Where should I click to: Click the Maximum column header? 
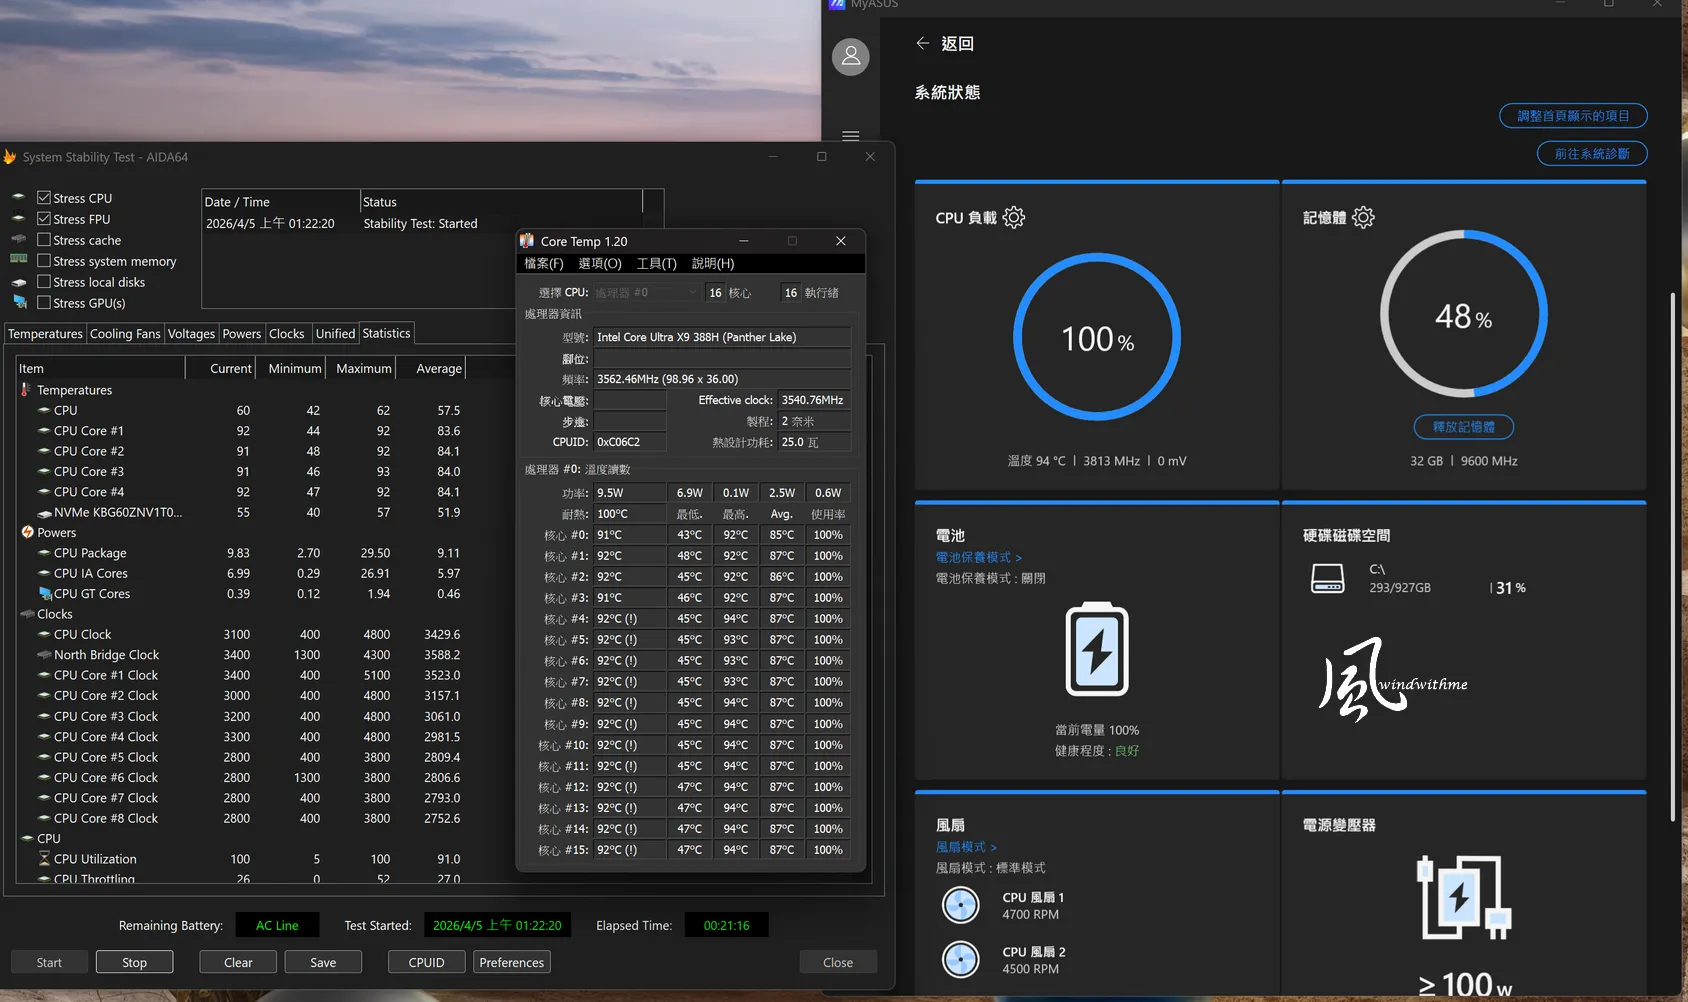click(362, 368)
